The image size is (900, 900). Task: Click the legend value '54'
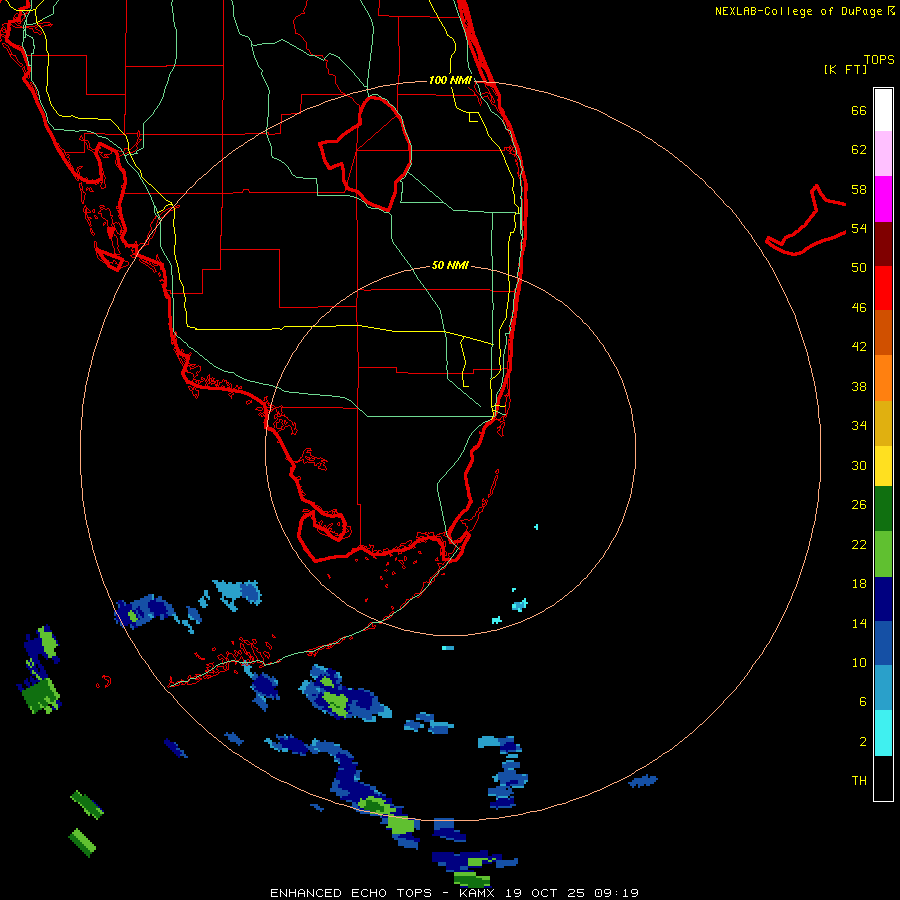coord(859,228)
